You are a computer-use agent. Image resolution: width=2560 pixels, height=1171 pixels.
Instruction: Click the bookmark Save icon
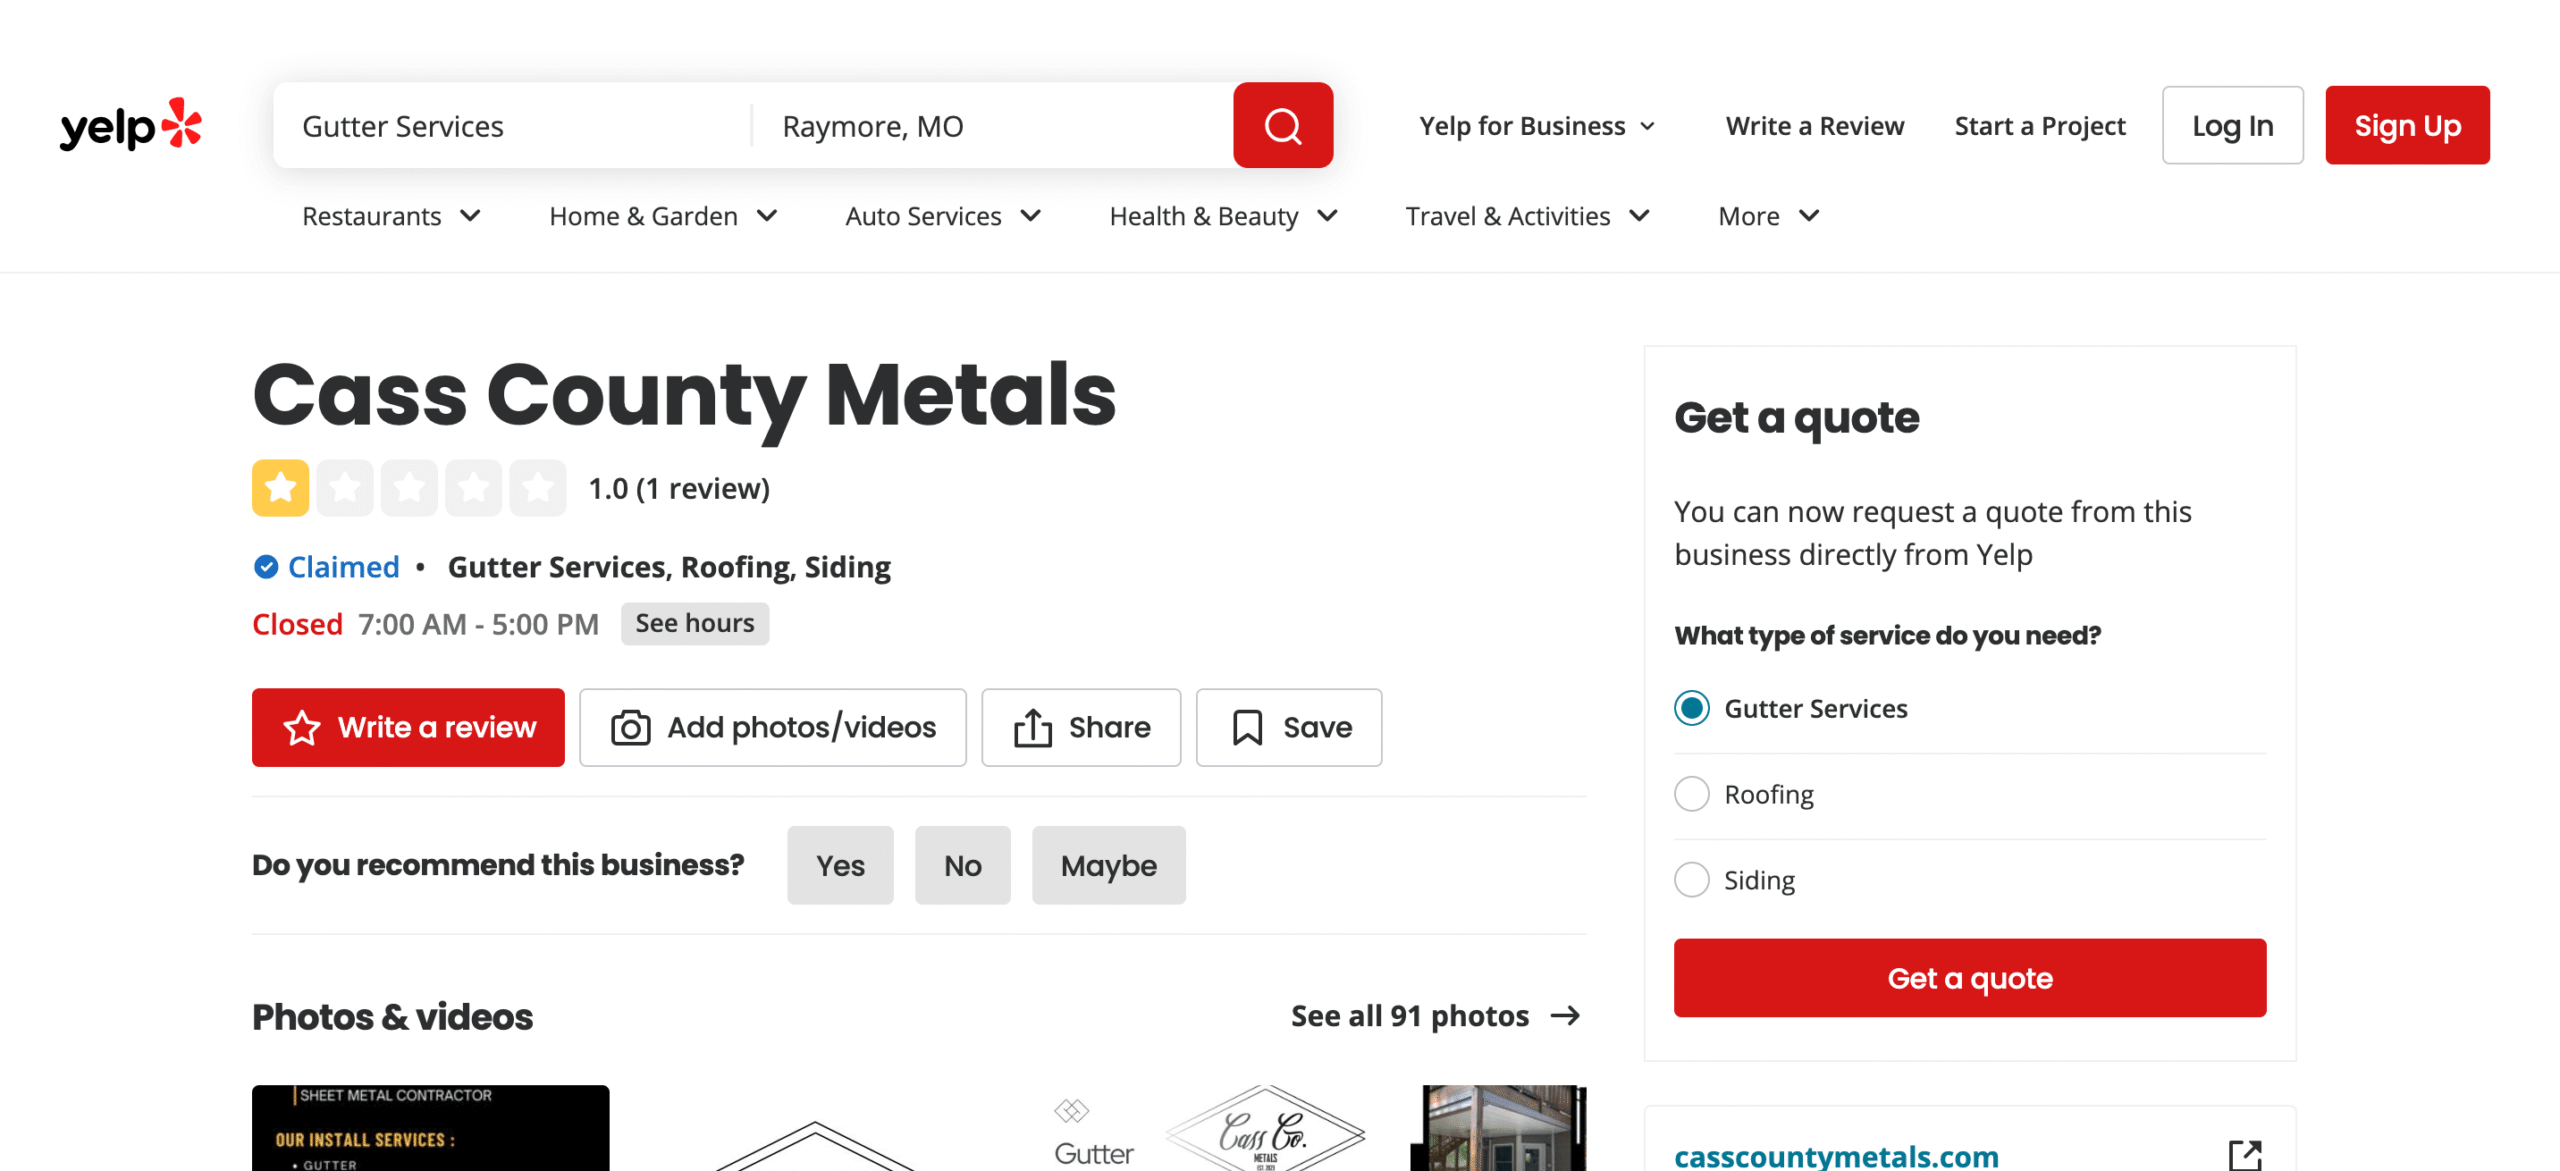click(1247, 727)
